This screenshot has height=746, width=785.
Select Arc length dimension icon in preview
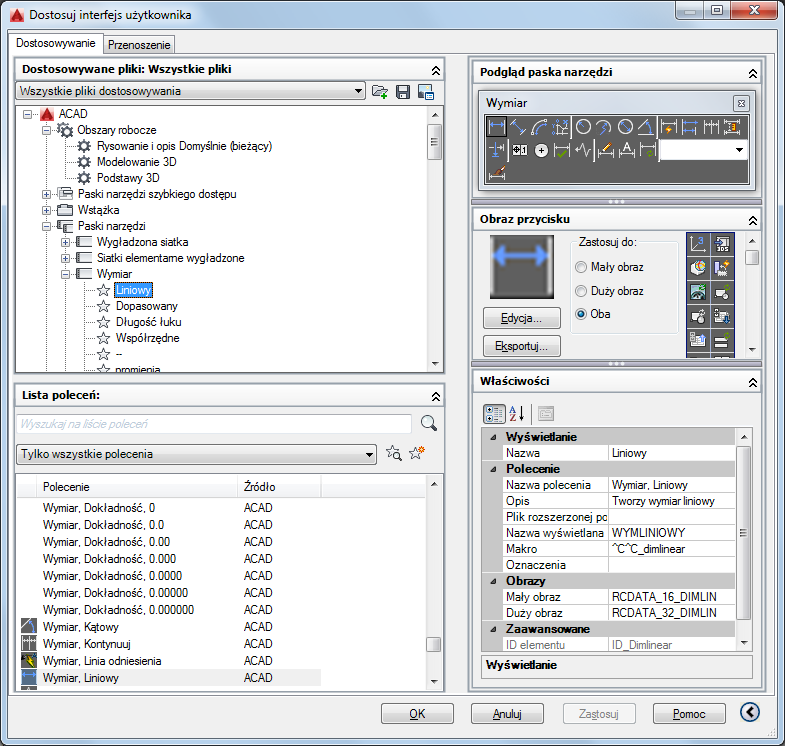539,127
